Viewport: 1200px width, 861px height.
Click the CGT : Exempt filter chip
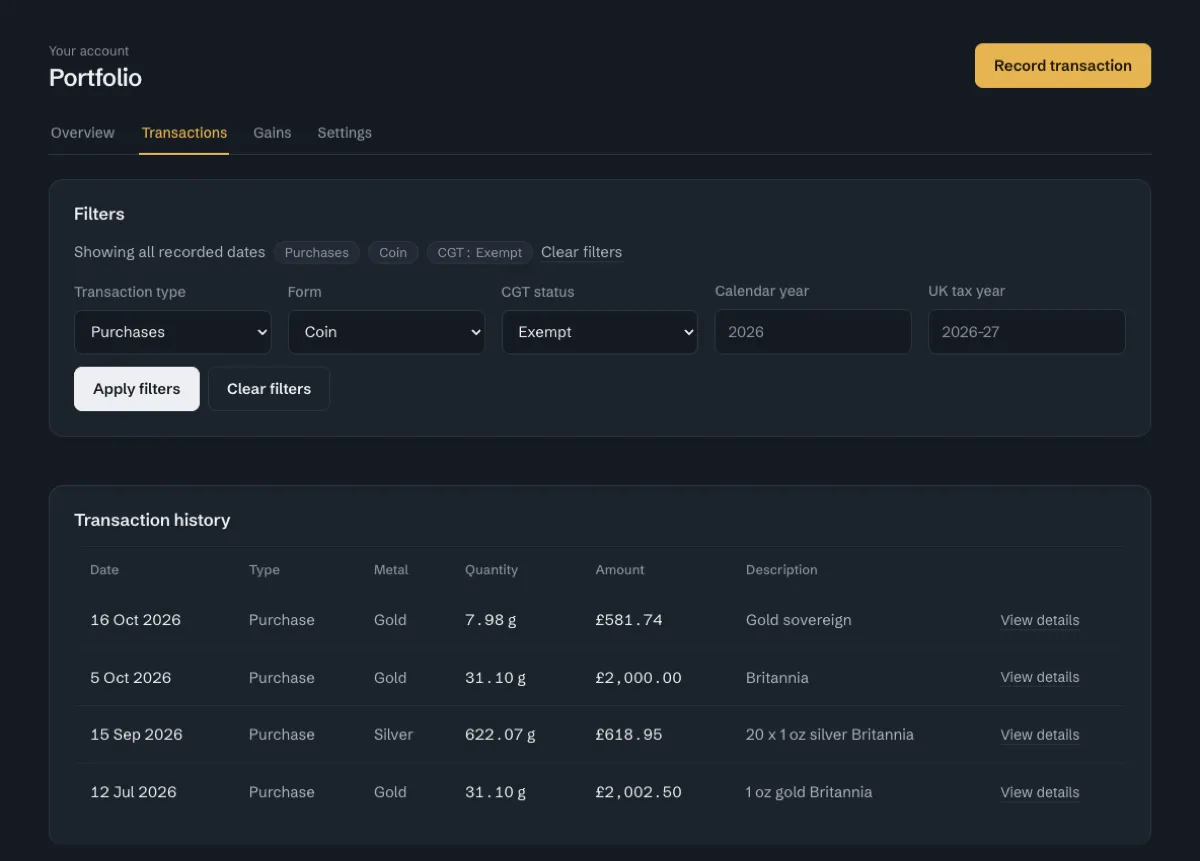tap(480, 252)
